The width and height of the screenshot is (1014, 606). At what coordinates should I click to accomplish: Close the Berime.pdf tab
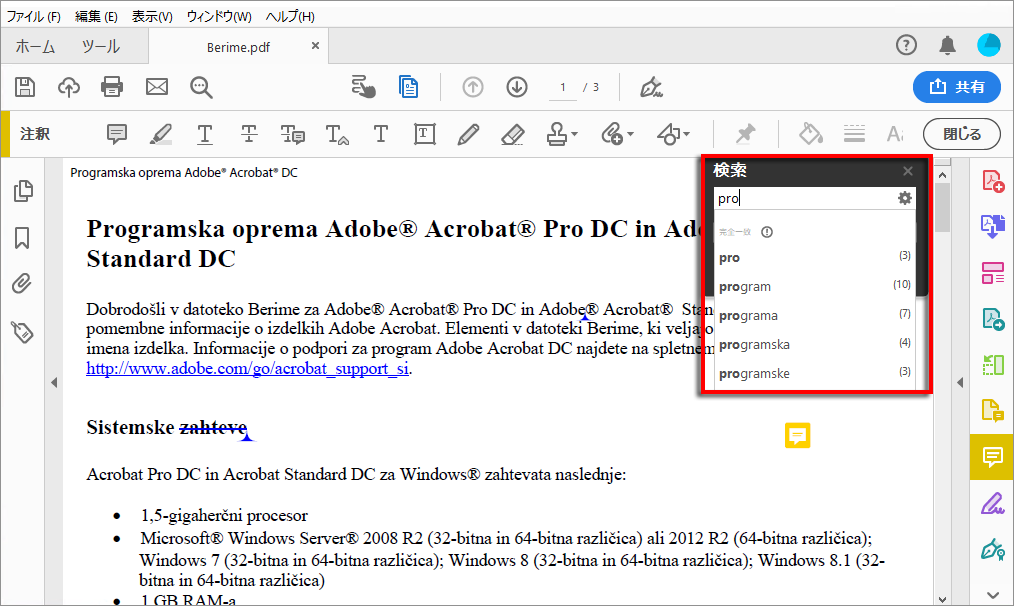click(315, 46)
